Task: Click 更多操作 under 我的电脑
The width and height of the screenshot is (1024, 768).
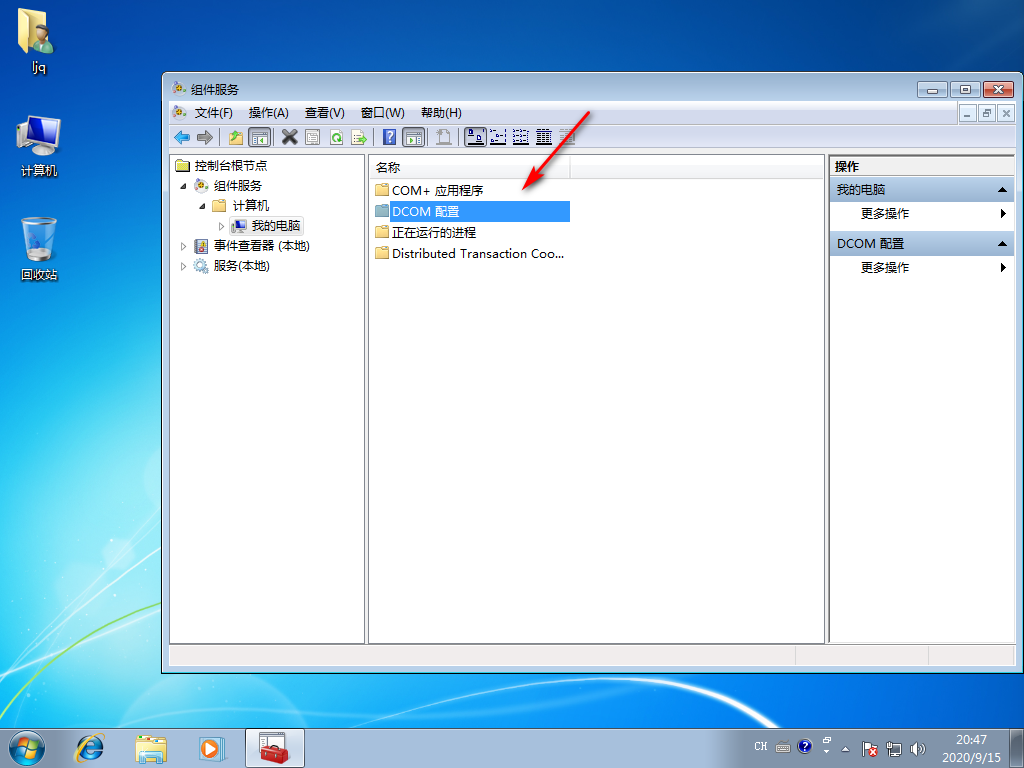Action: [x=885, y=214]
